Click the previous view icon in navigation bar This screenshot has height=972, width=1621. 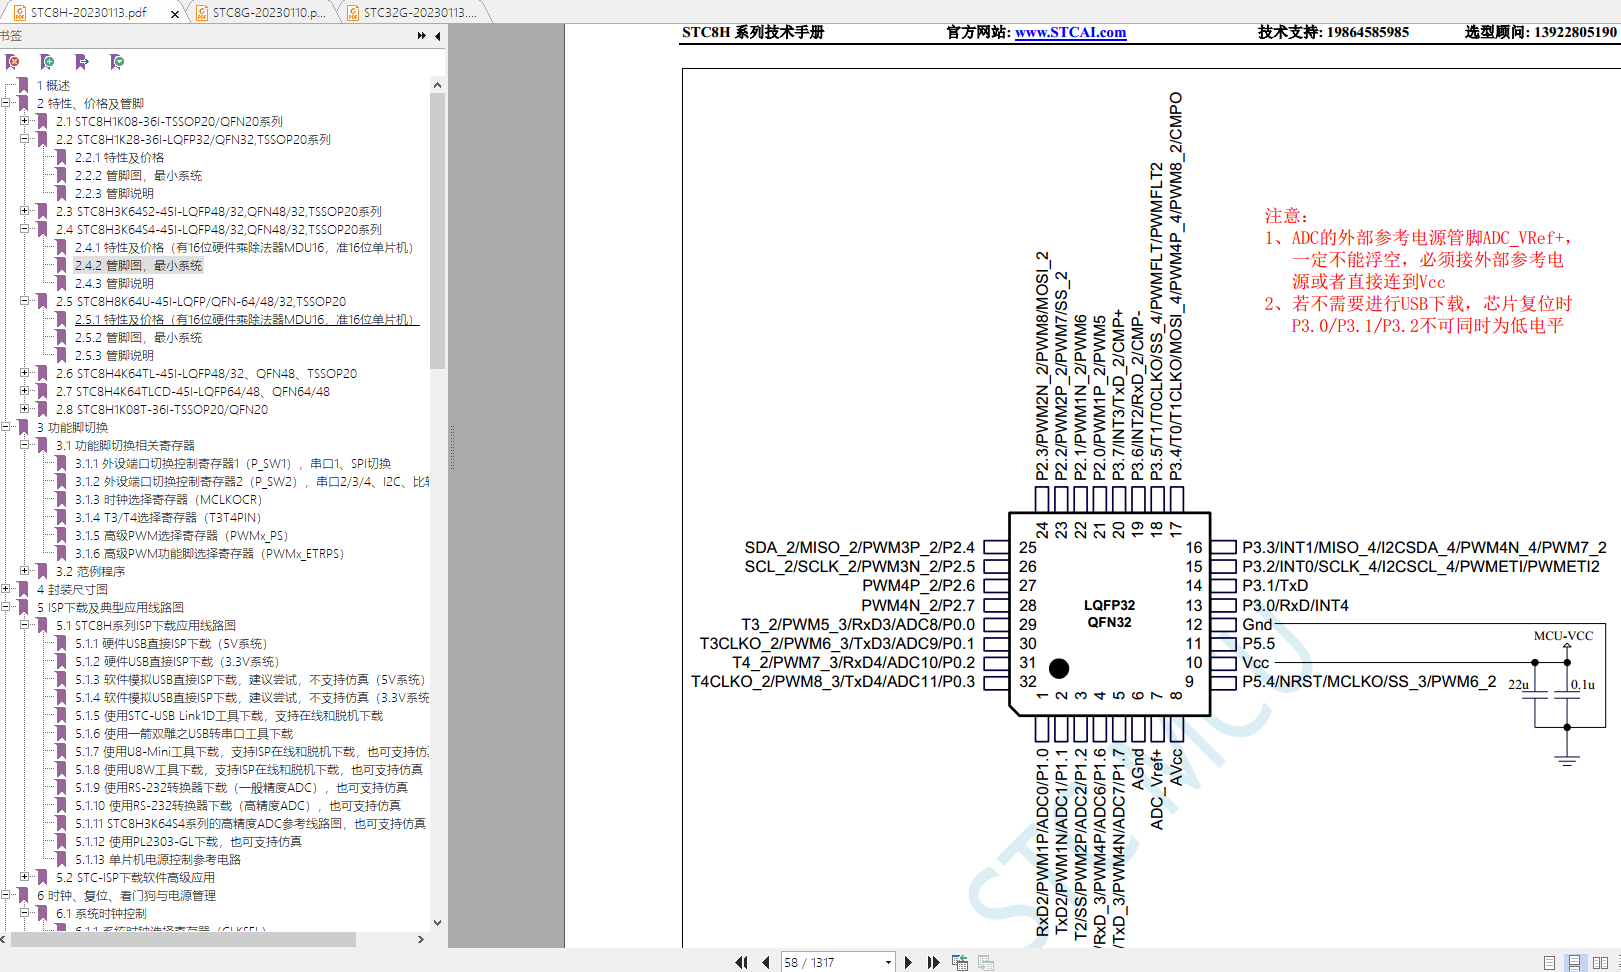tap(960, 962)
